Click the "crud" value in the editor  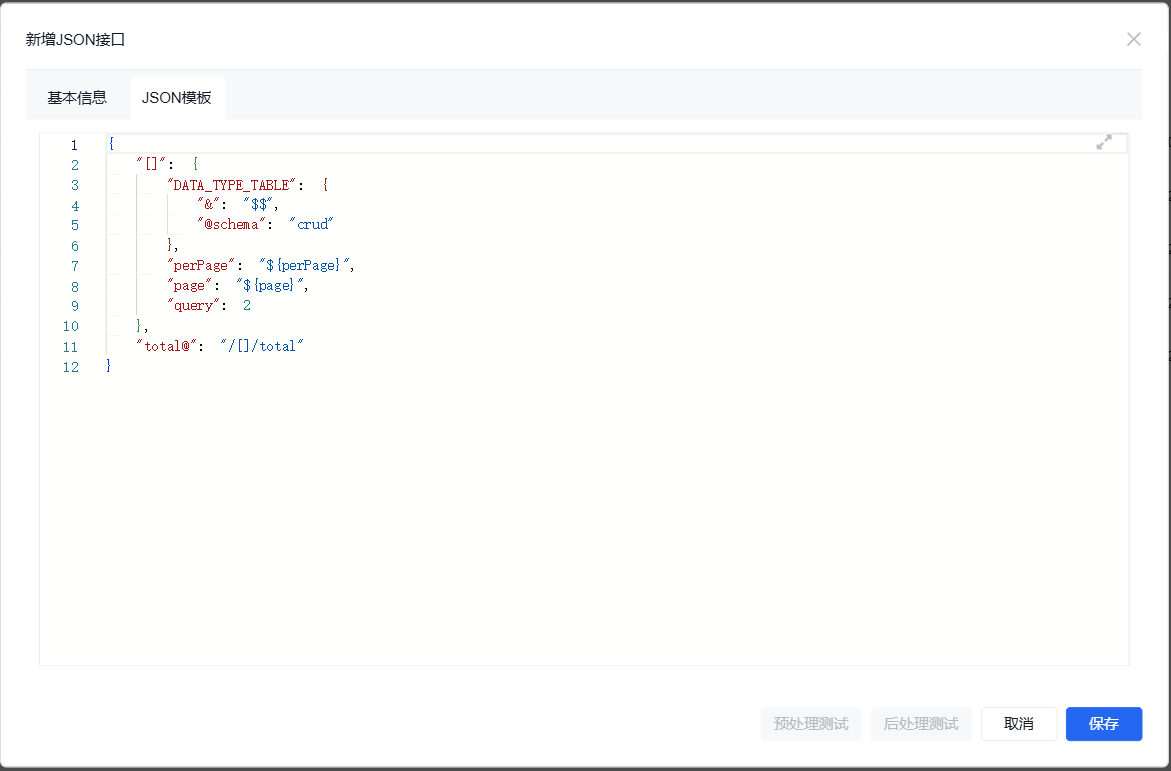(x=311, y=225)
